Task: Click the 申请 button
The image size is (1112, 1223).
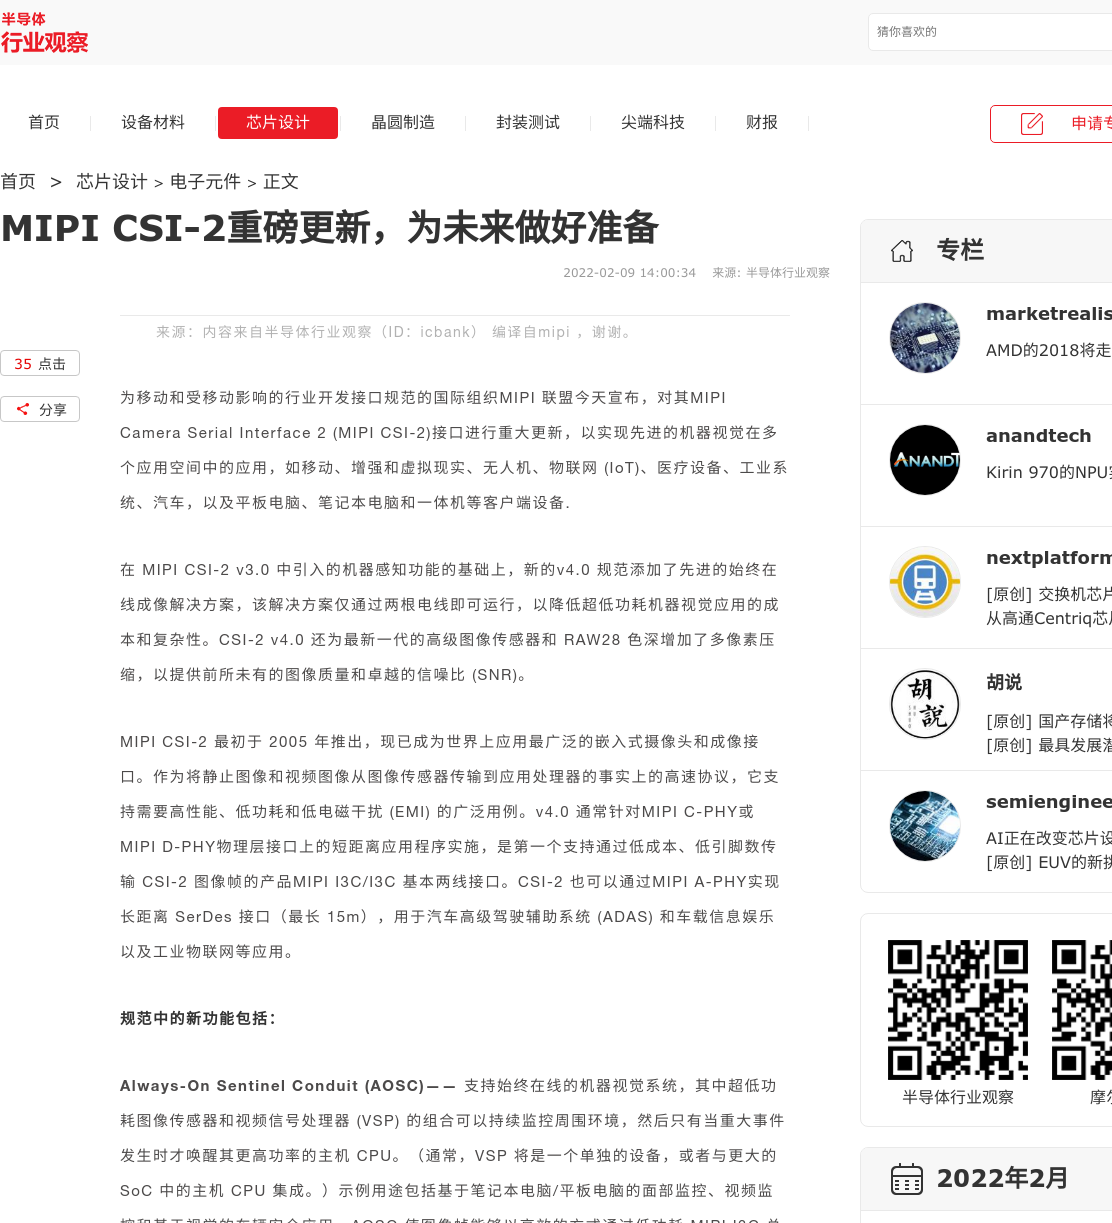Action: coord(1051,124)
